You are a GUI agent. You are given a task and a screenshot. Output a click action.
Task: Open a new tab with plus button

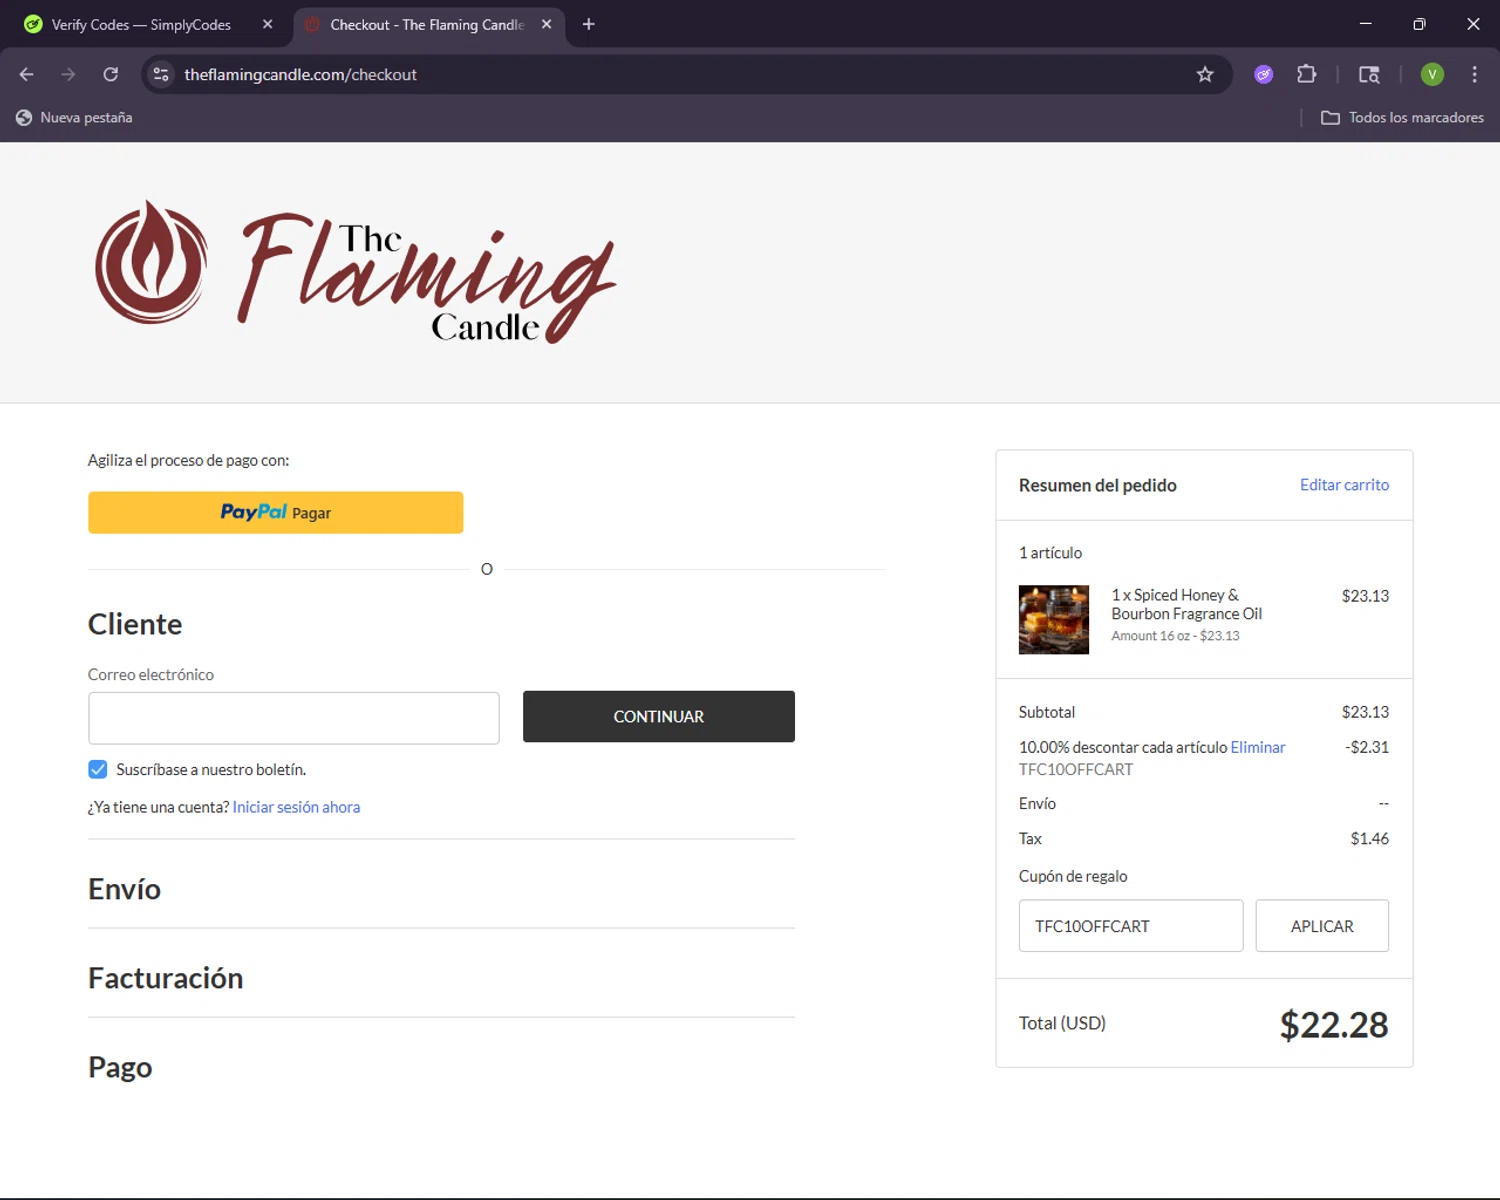click(589, 24)
